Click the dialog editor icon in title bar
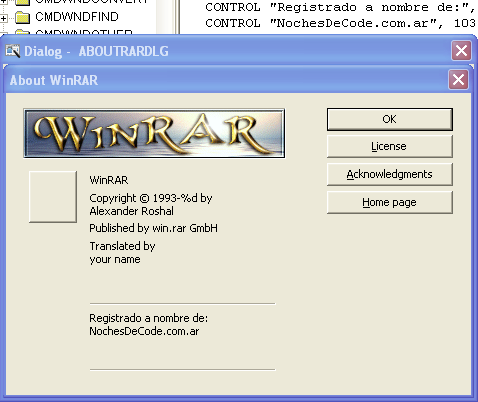 (x=13, y=51)
